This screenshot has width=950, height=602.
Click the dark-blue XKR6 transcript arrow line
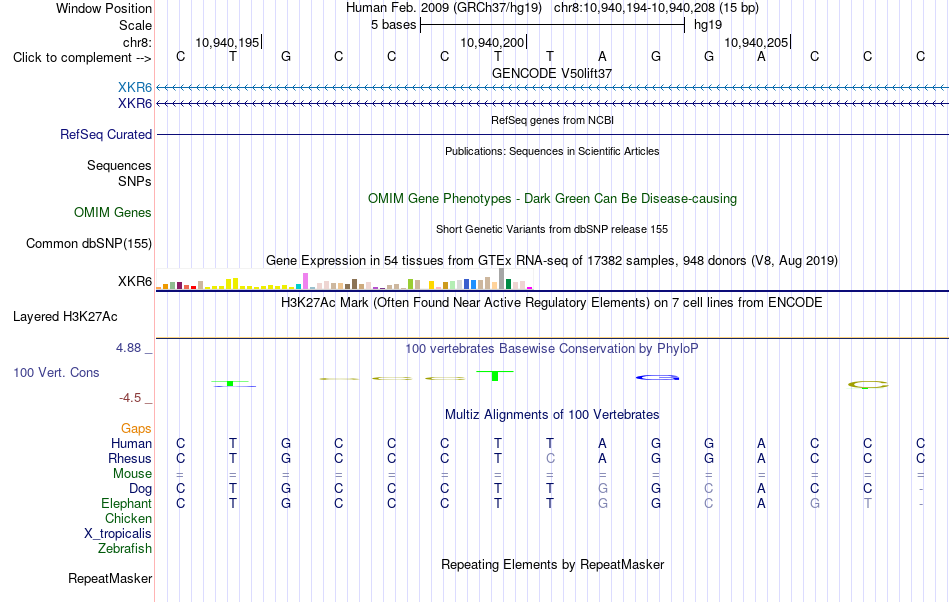click(552, 104)
